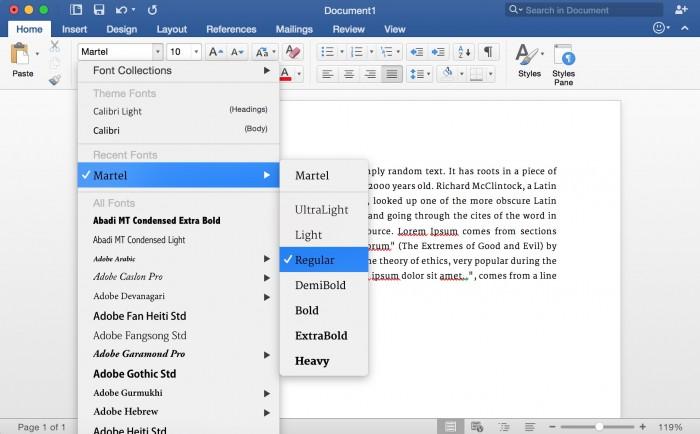Click Page 1 of 1 in status bar
Screen dimensions: 700x434
42,427
